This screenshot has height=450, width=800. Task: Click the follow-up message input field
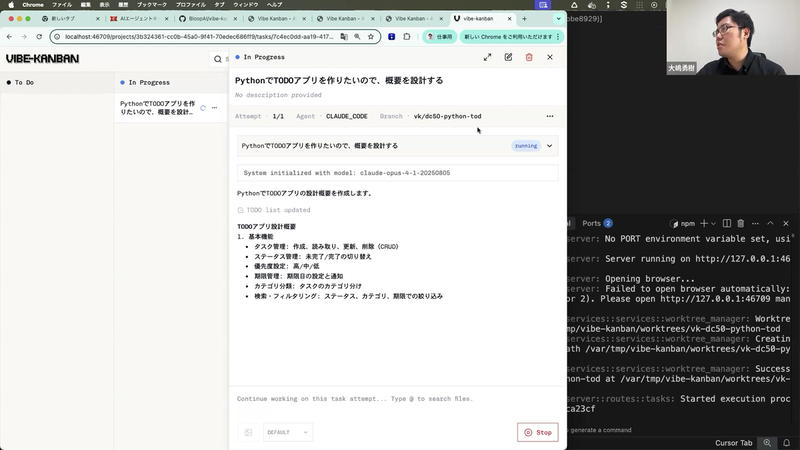[x=398, y=399]
